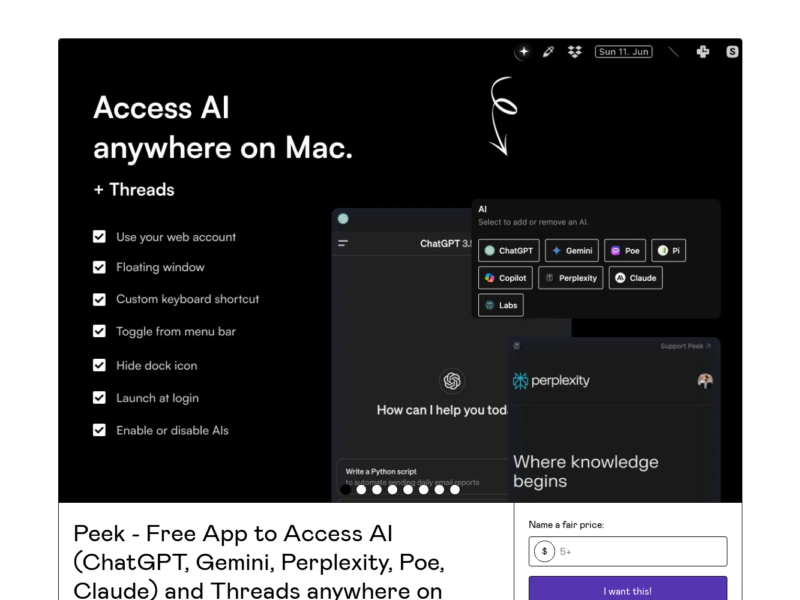
Task: Toggle the Hide dock icon checkbox
Action: tap(99, 365)
